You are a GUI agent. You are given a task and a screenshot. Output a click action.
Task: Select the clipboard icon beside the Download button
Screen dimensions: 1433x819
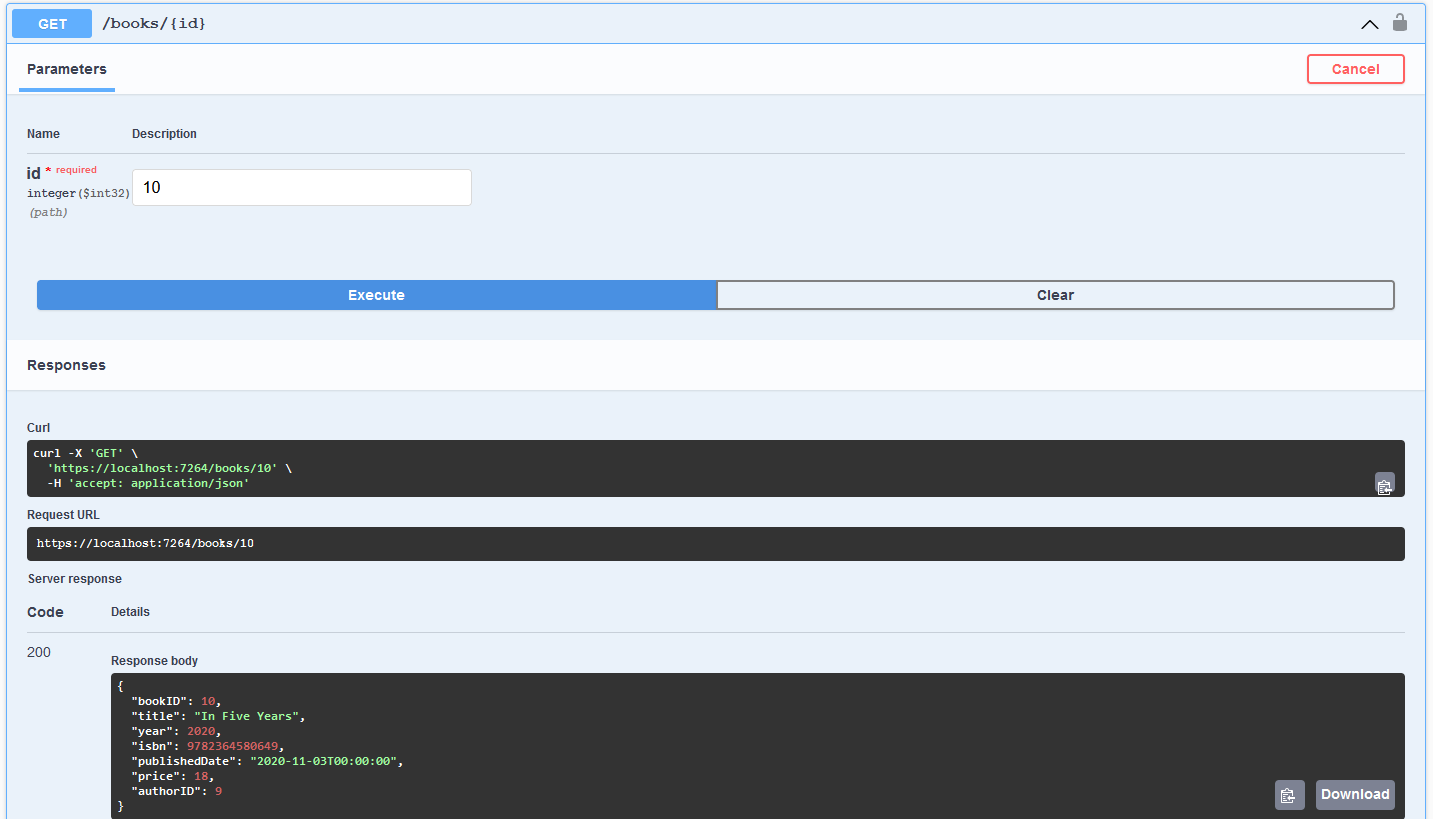[x=1289, y=794]
